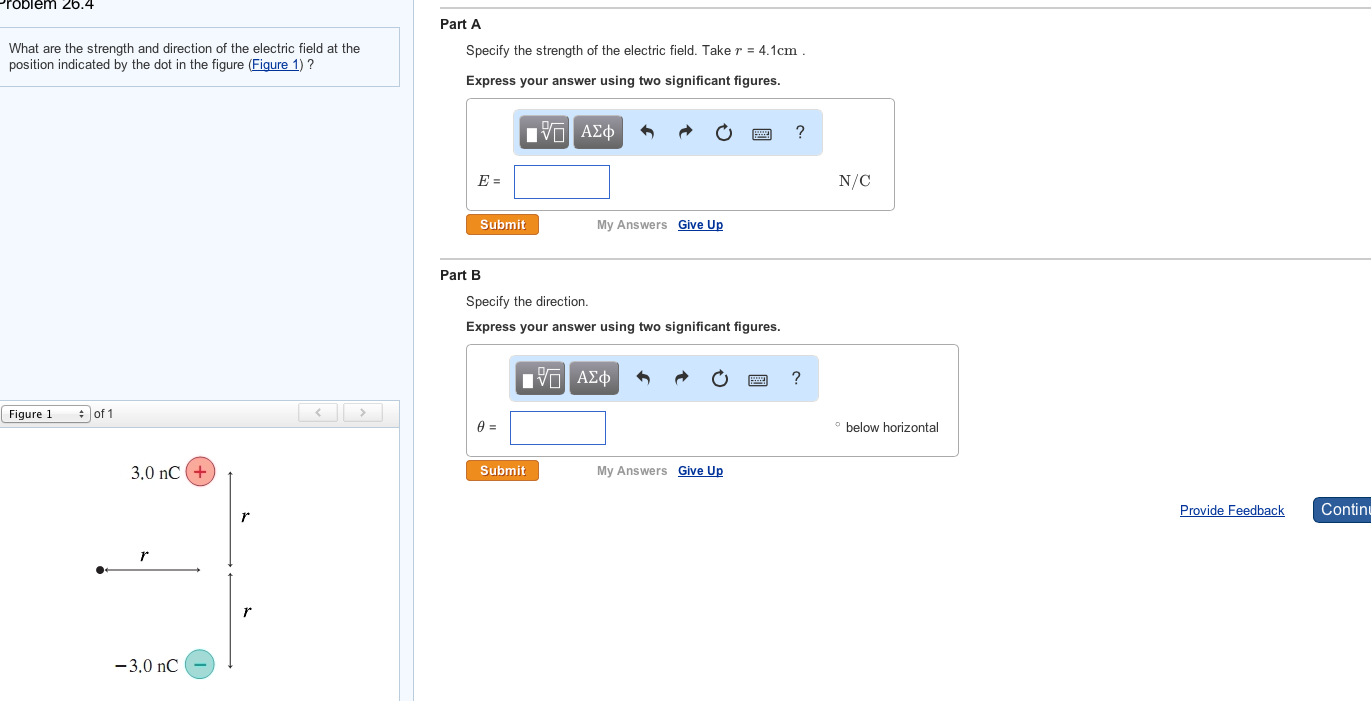1371x701 pixels.
Task: Go to the previous figure
Action: click(x=318, y=413)
